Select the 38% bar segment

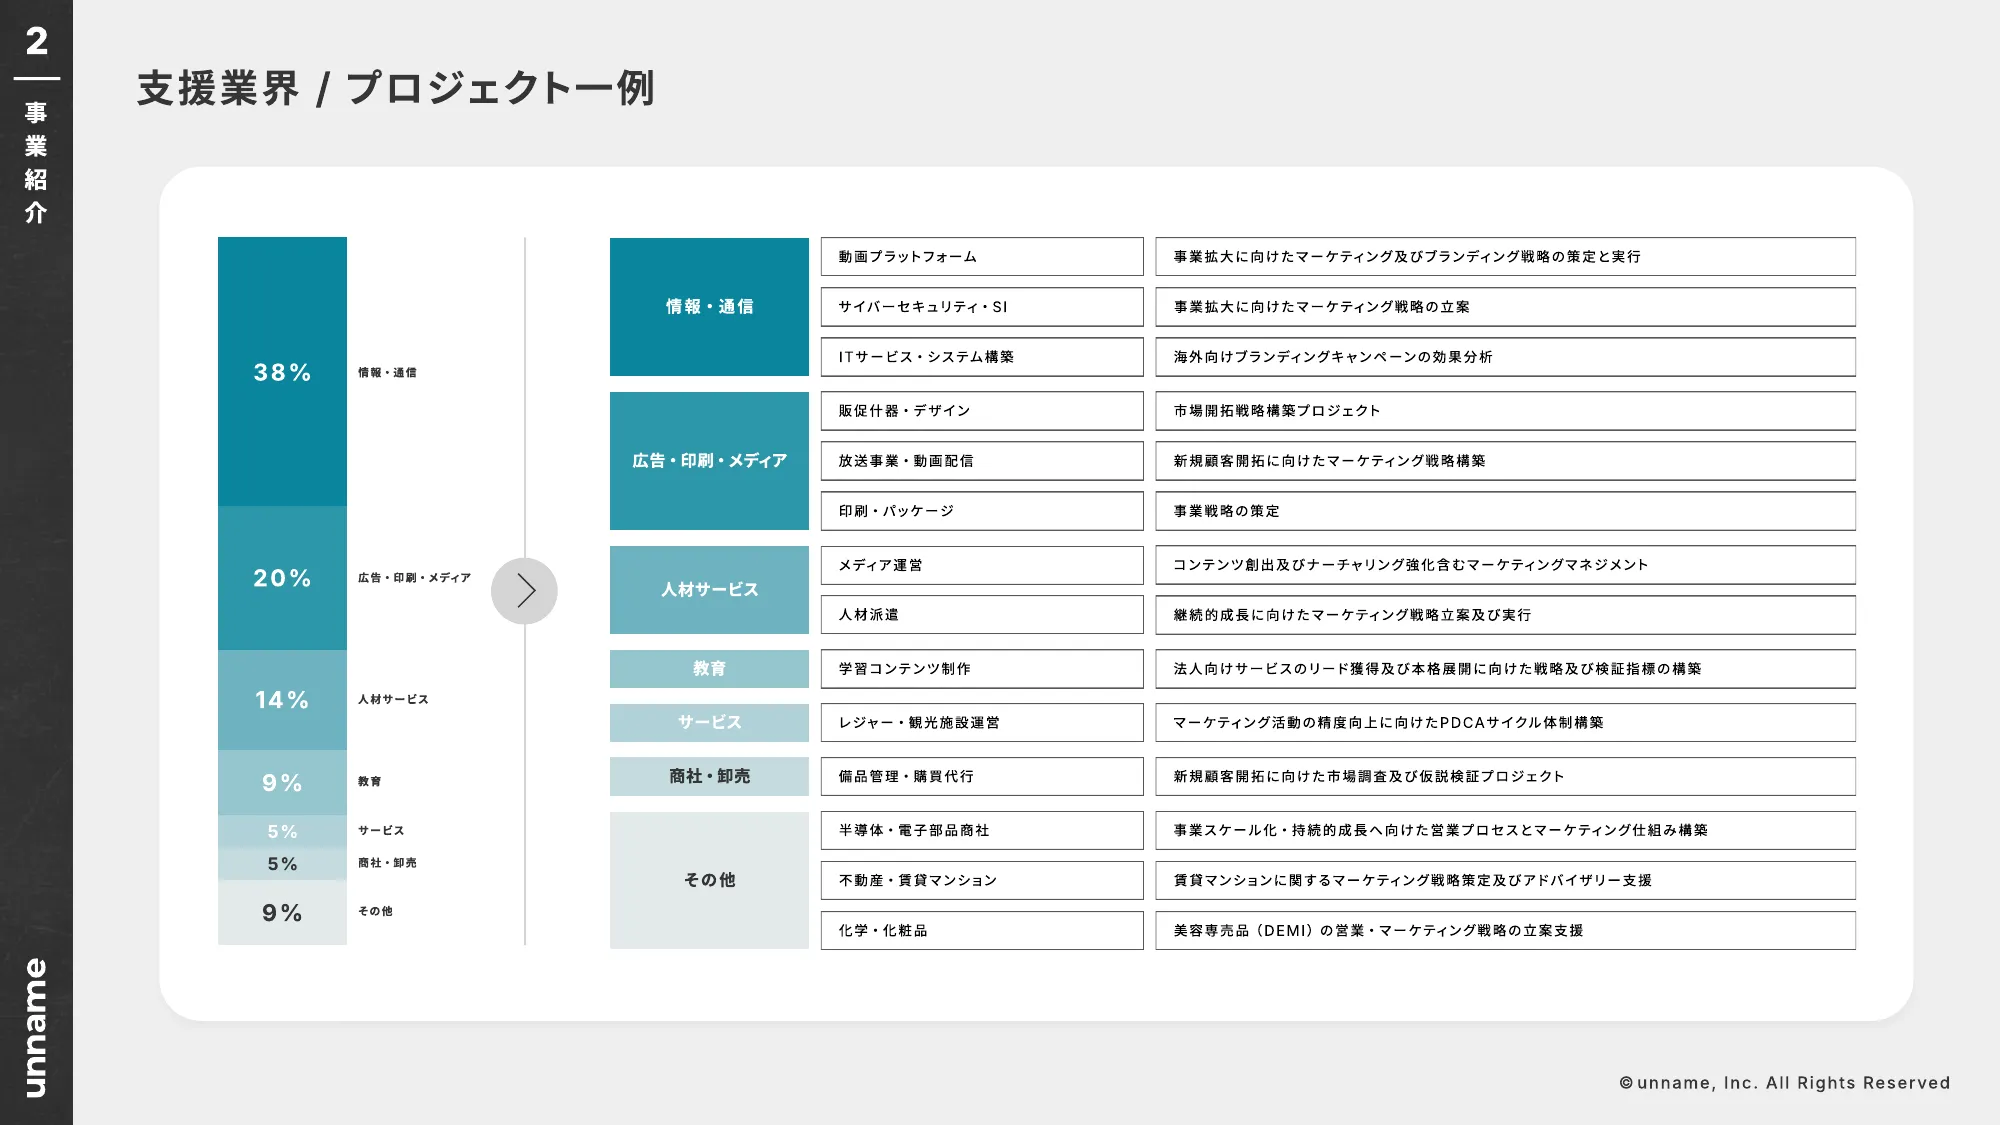click(x=282, y=372)
